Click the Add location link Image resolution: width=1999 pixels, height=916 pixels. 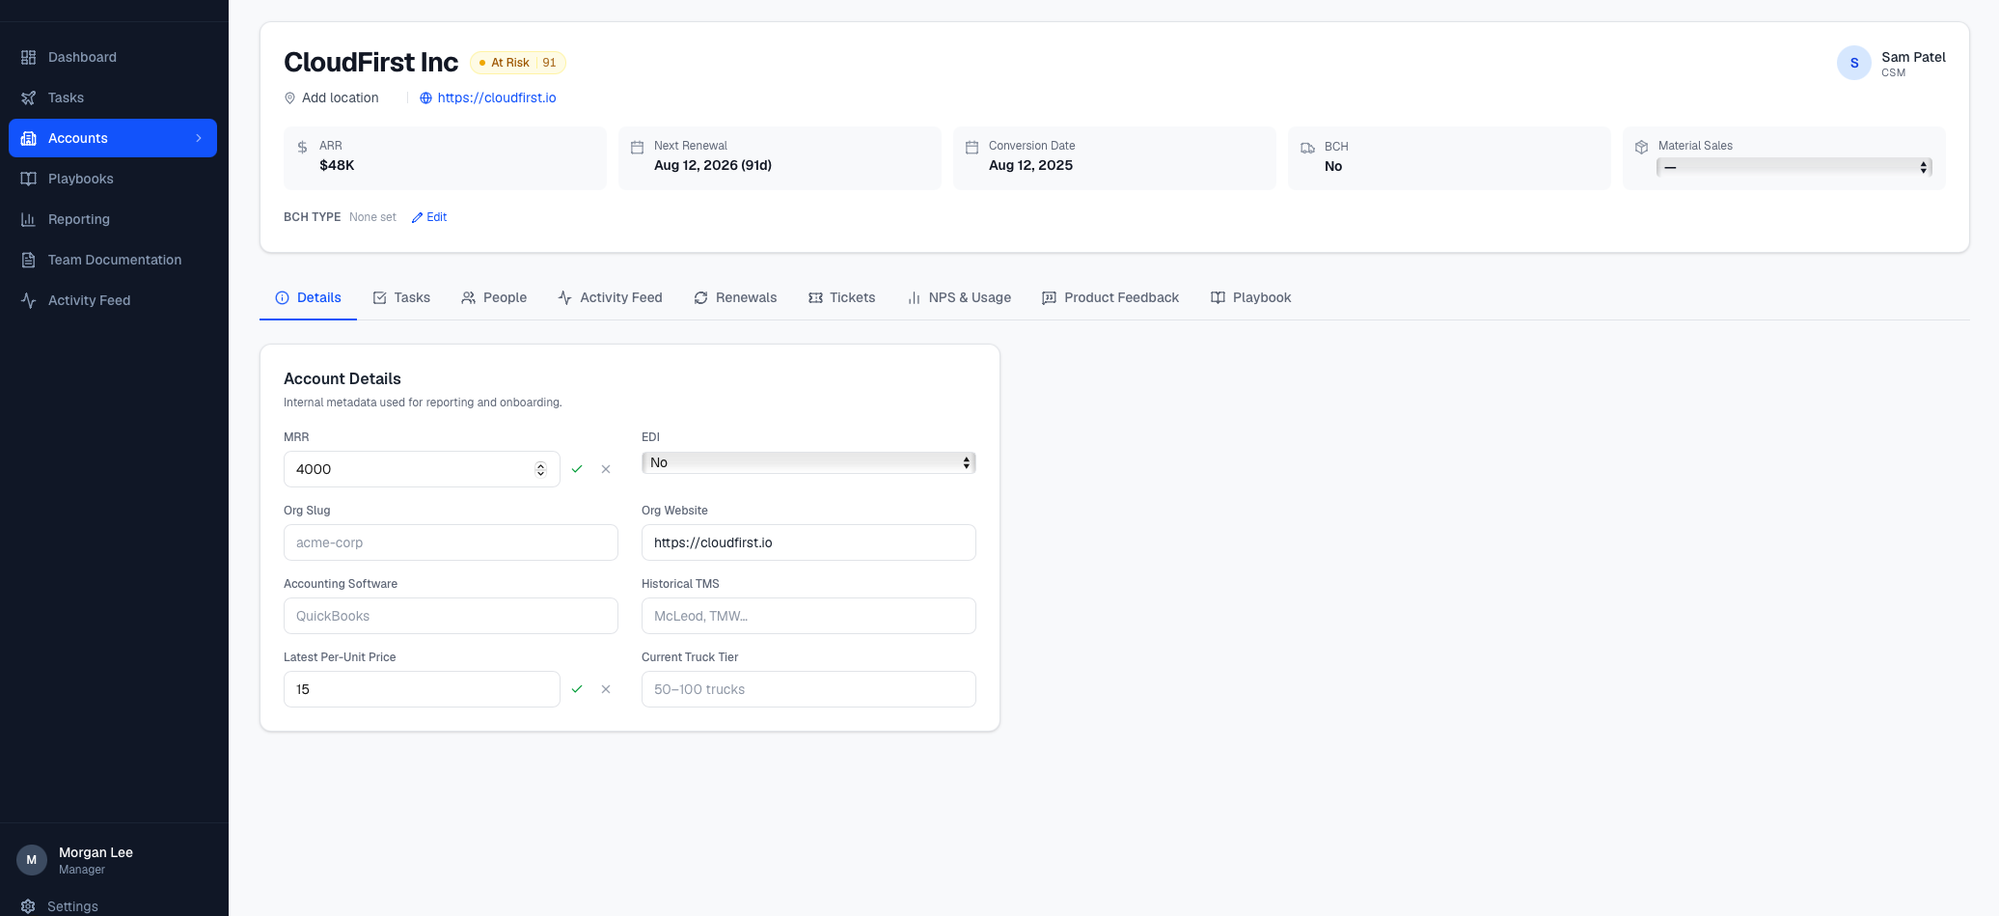pyautogui.click(x=340, y=98)
